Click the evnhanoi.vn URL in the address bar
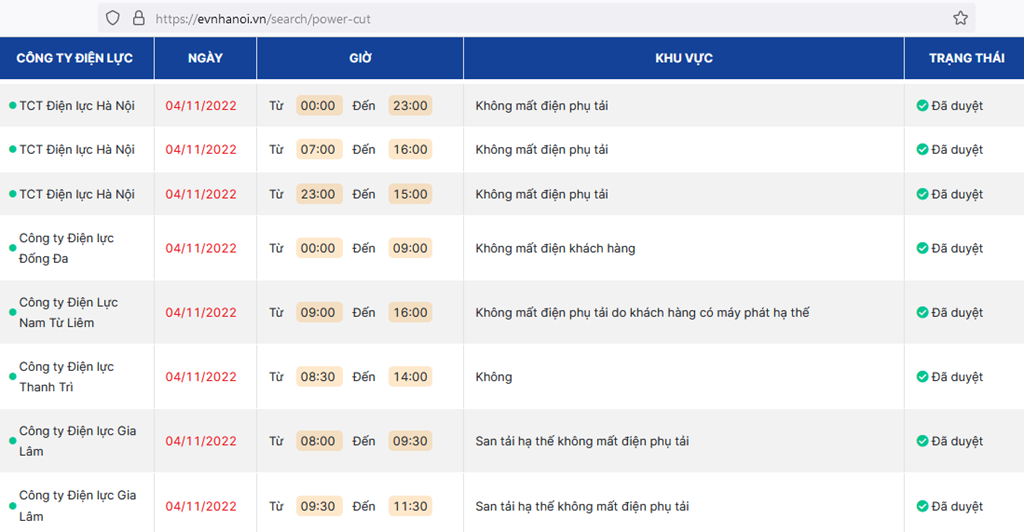The height and width of the screenshot is (532, 1024). coord(263,19)
